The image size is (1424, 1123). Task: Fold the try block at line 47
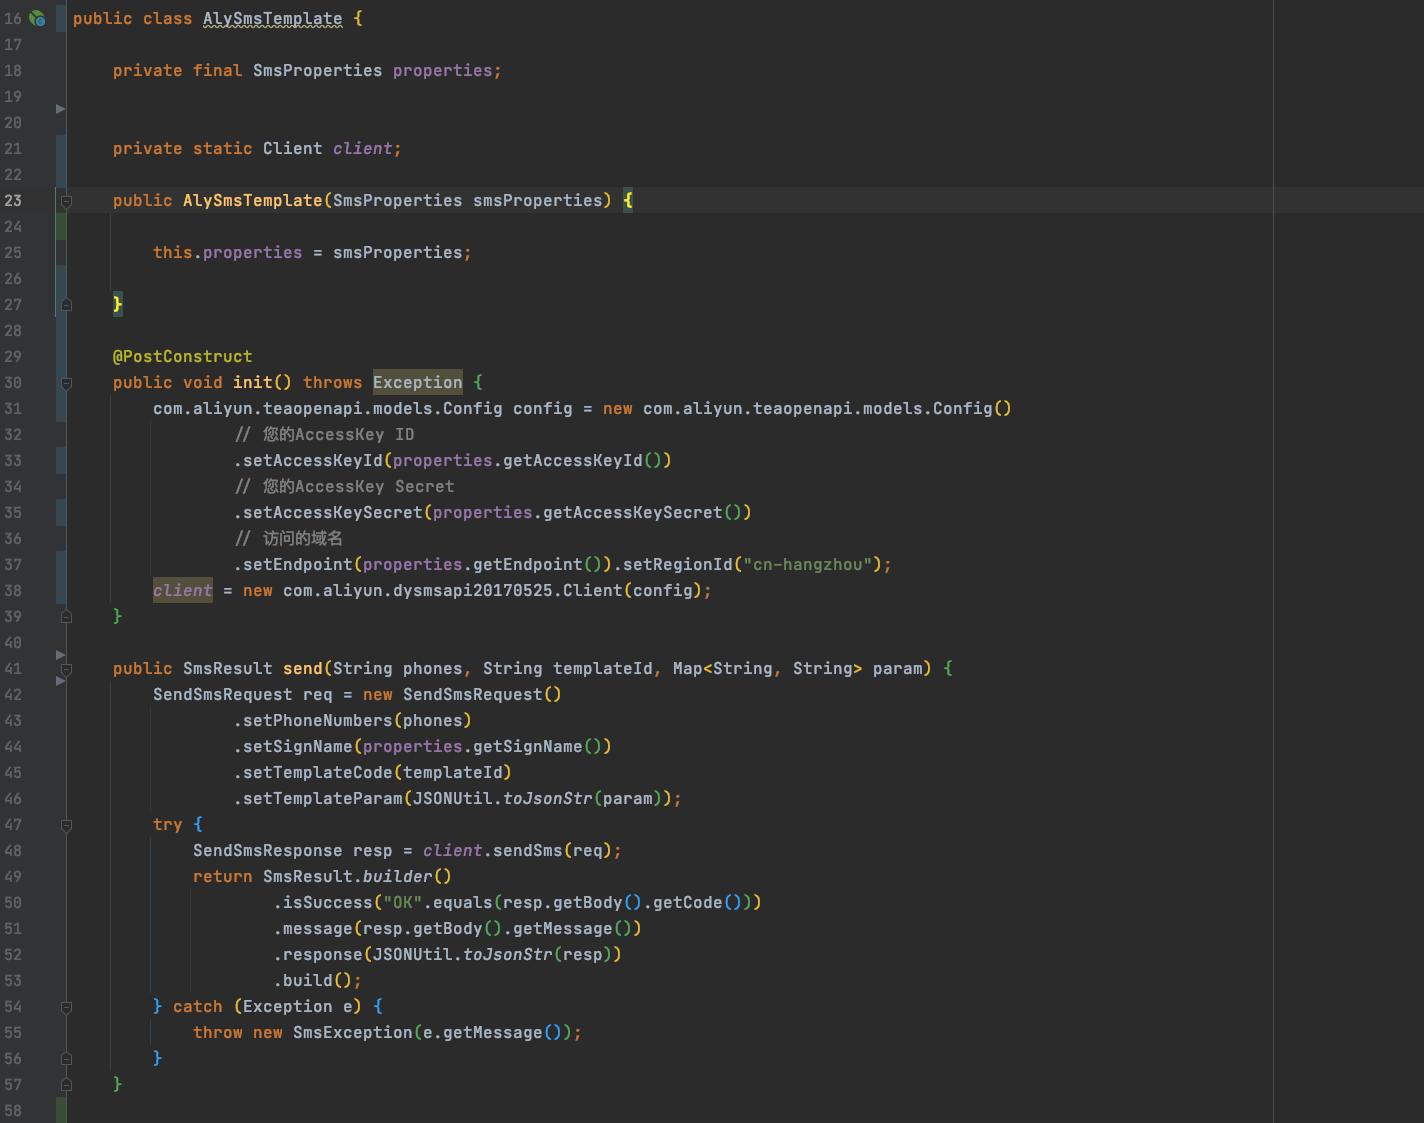pyautogui.click(x=66, y=825)
